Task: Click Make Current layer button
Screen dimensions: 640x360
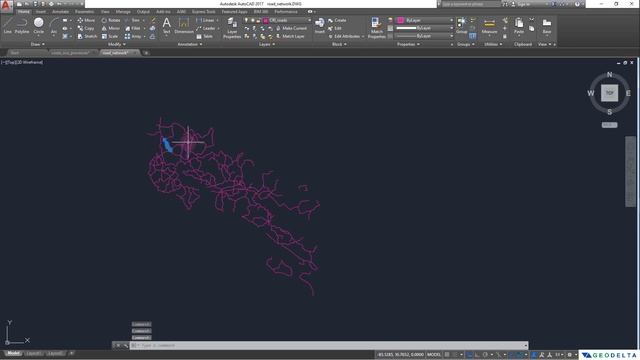Action: tap(291, 28)
